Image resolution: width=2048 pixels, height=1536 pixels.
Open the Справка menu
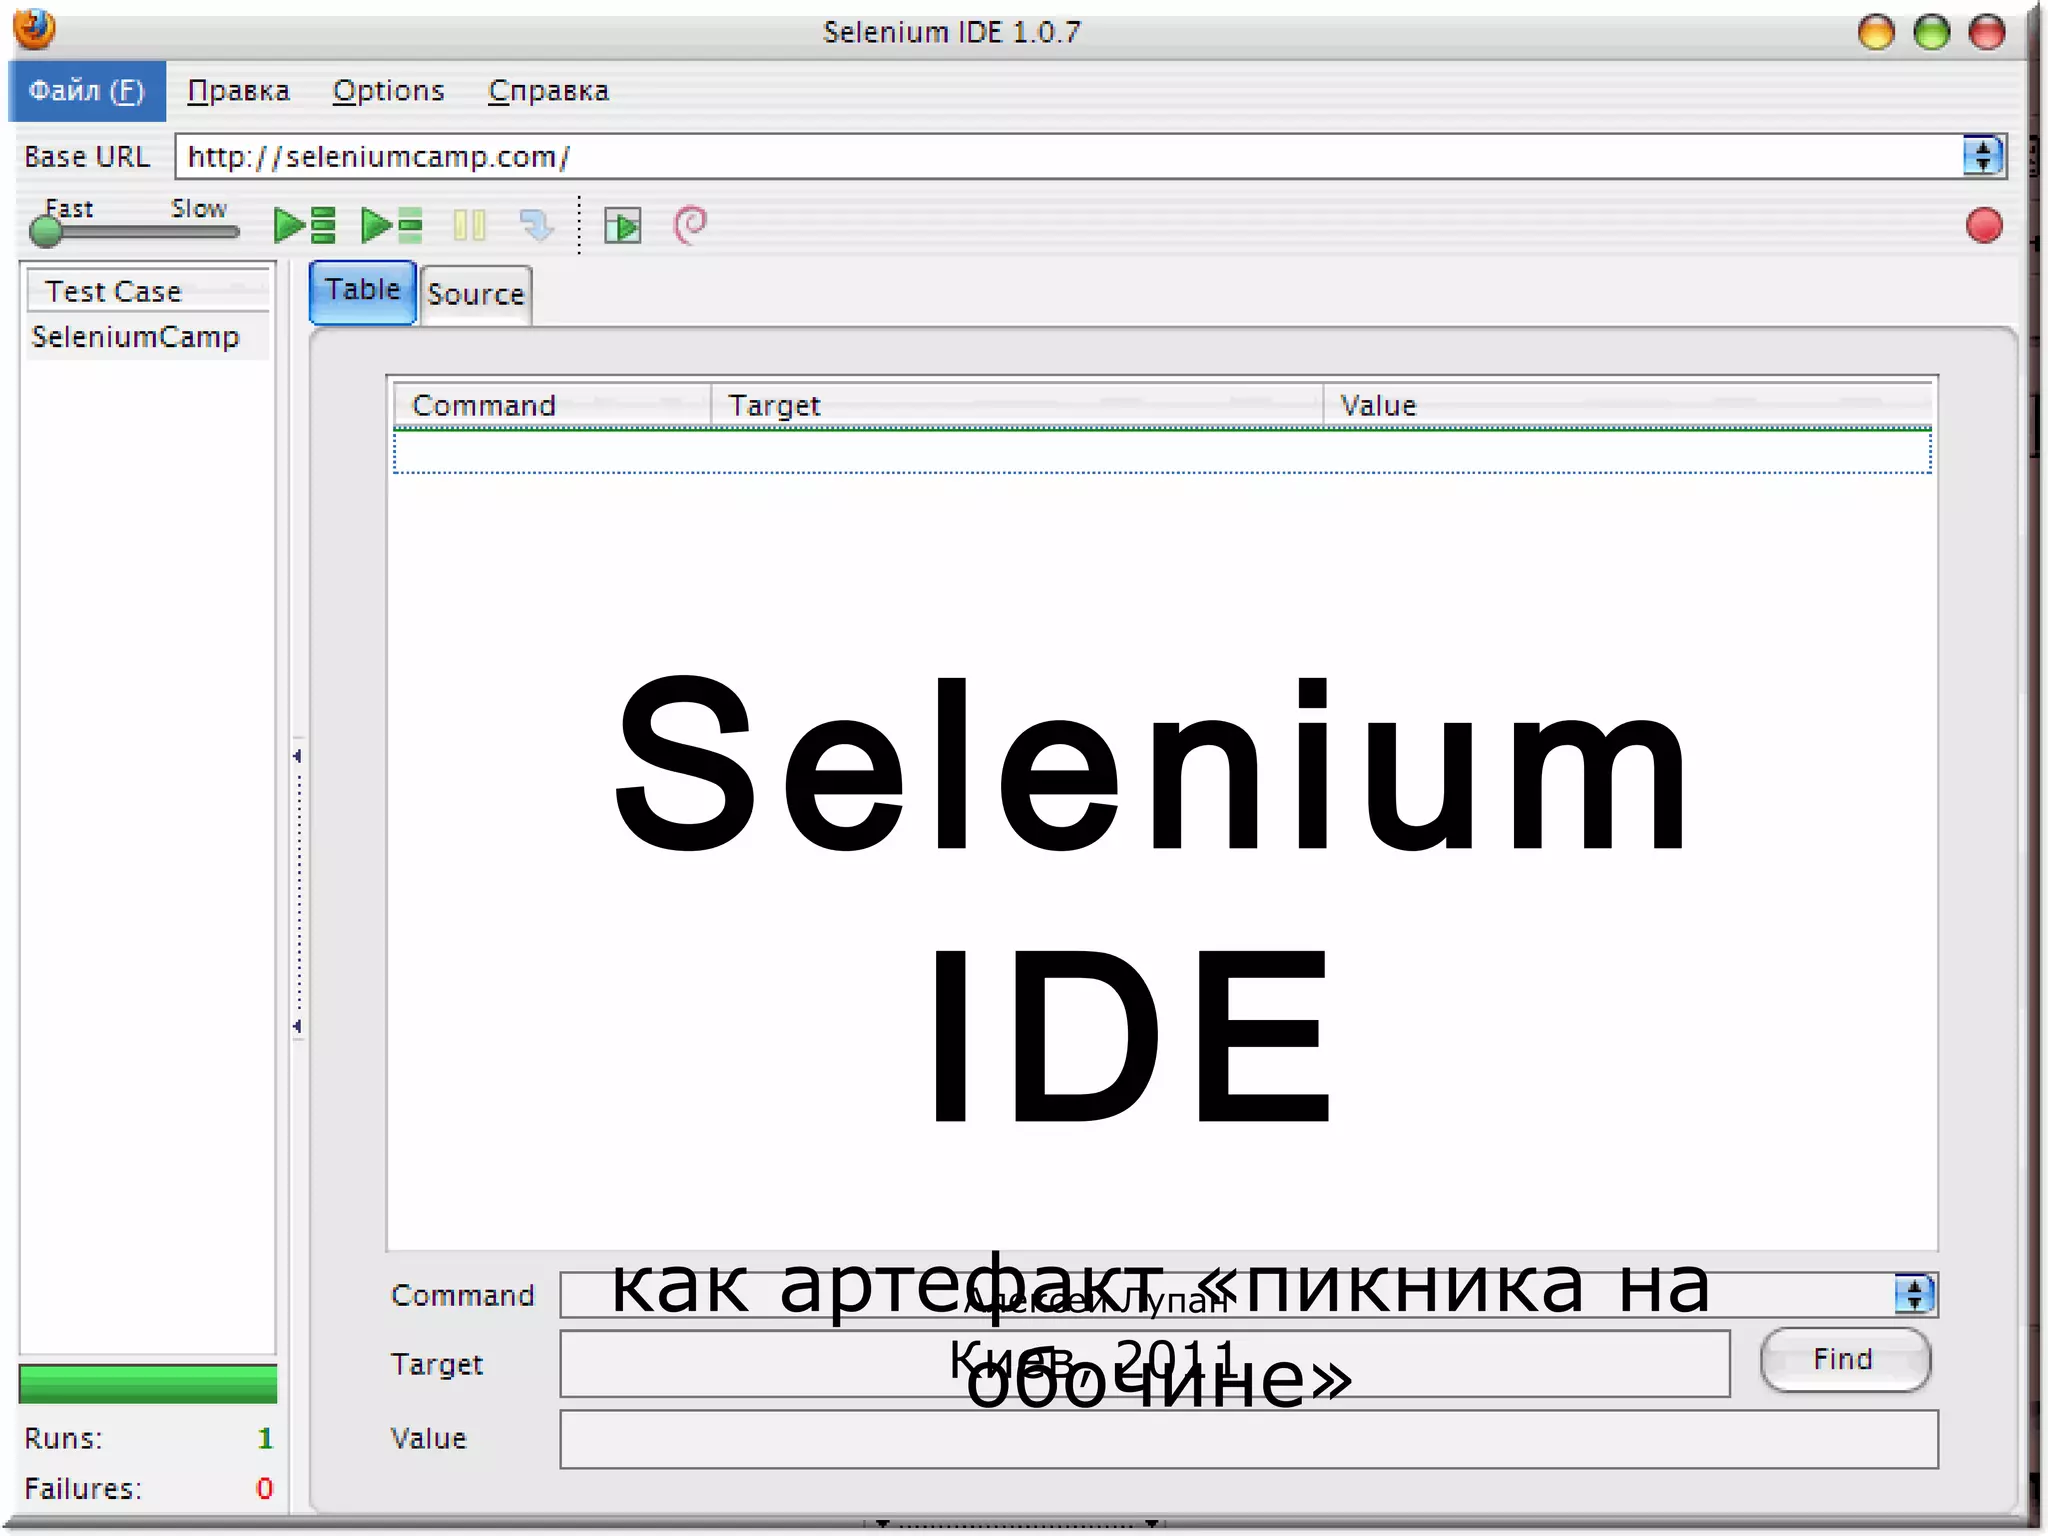[548, 91]
